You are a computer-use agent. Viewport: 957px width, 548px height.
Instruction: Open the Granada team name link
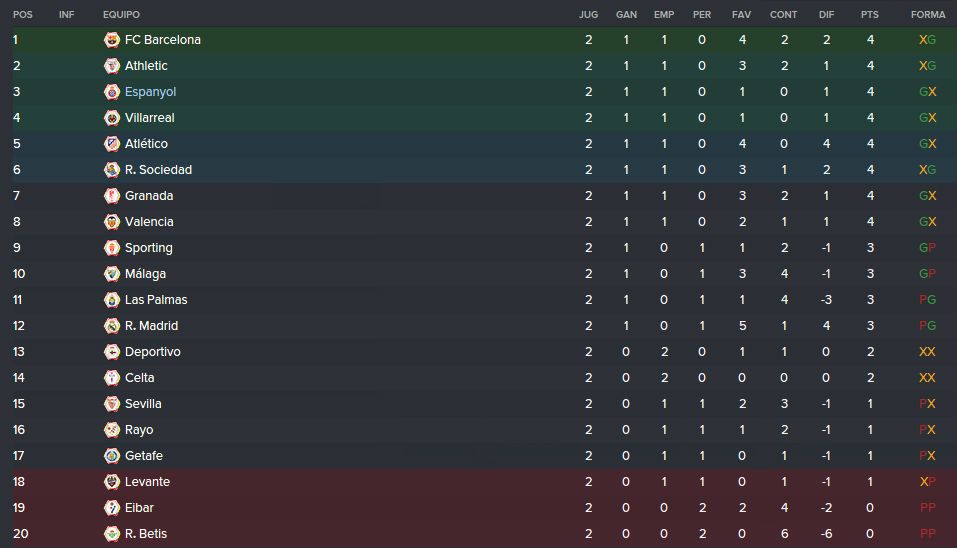149,196
